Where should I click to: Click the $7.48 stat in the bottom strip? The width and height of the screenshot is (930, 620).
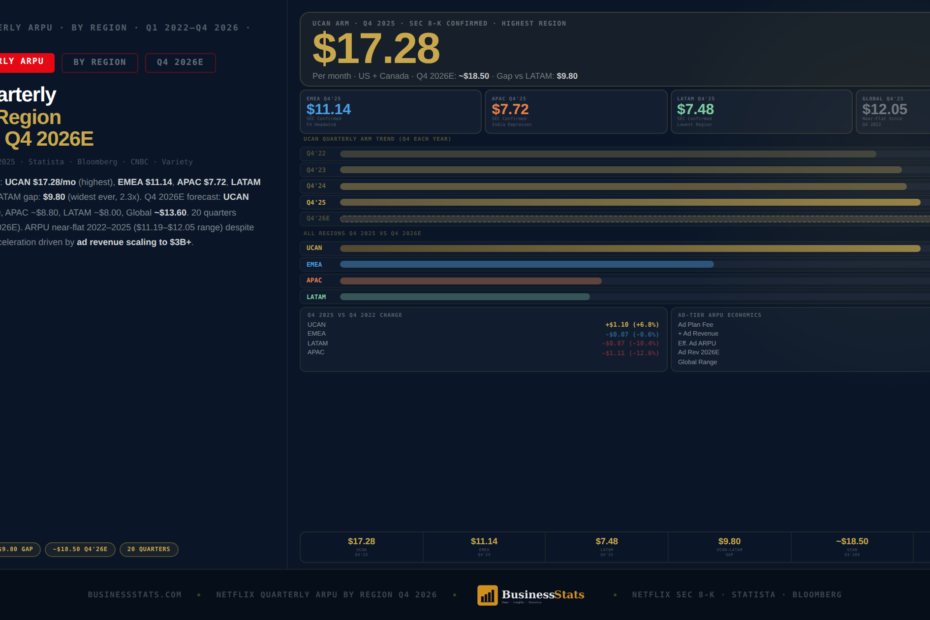click(x=607, y=546)
